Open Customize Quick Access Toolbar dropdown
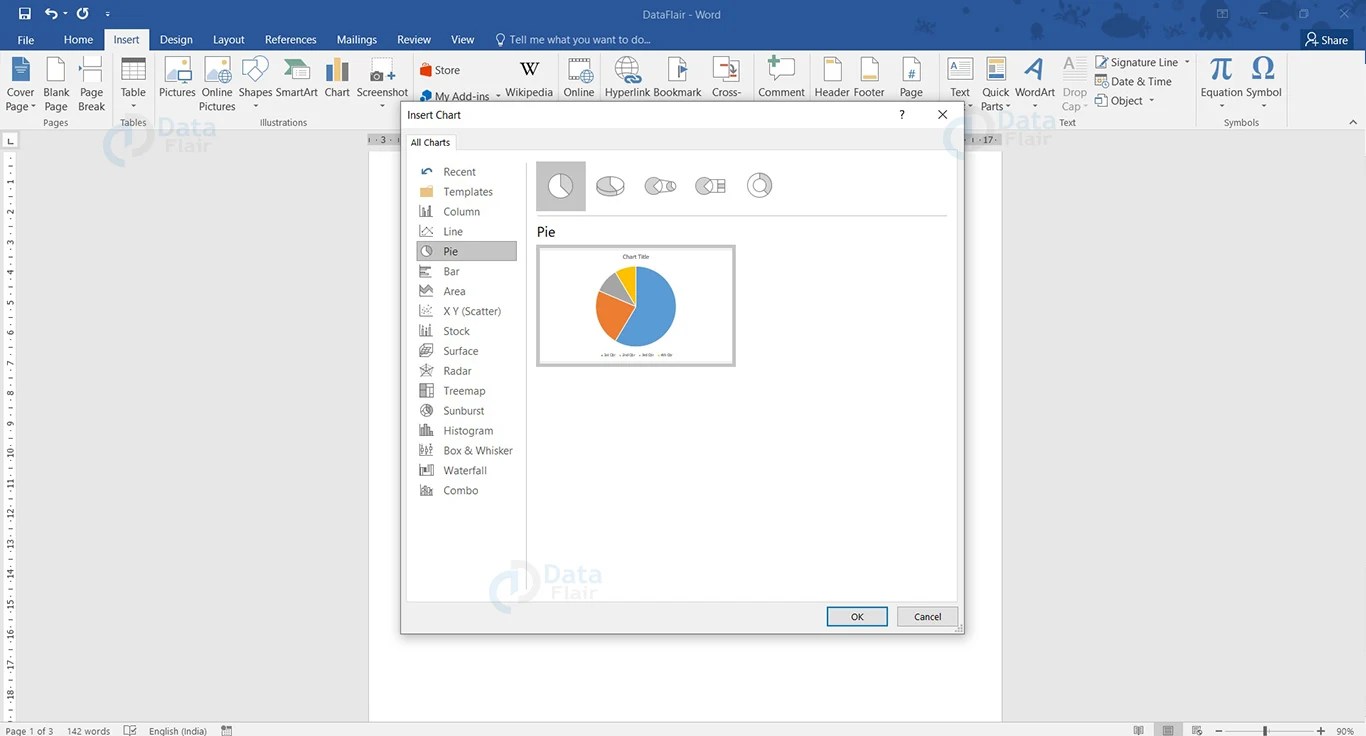Screen dimensions: 1366x736 click(x=108, y=14)
